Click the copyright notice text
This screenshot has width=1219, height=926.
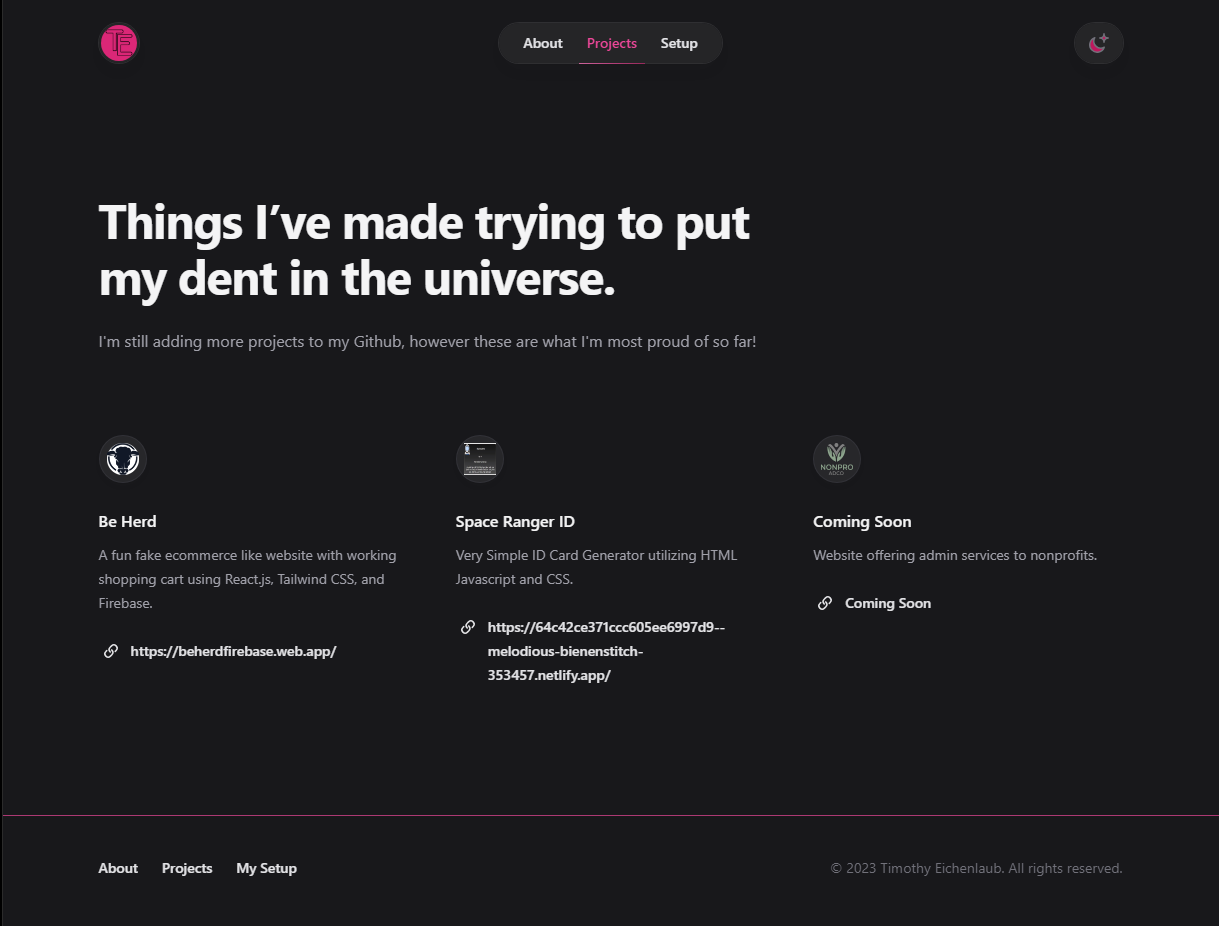tap(976, 868)
